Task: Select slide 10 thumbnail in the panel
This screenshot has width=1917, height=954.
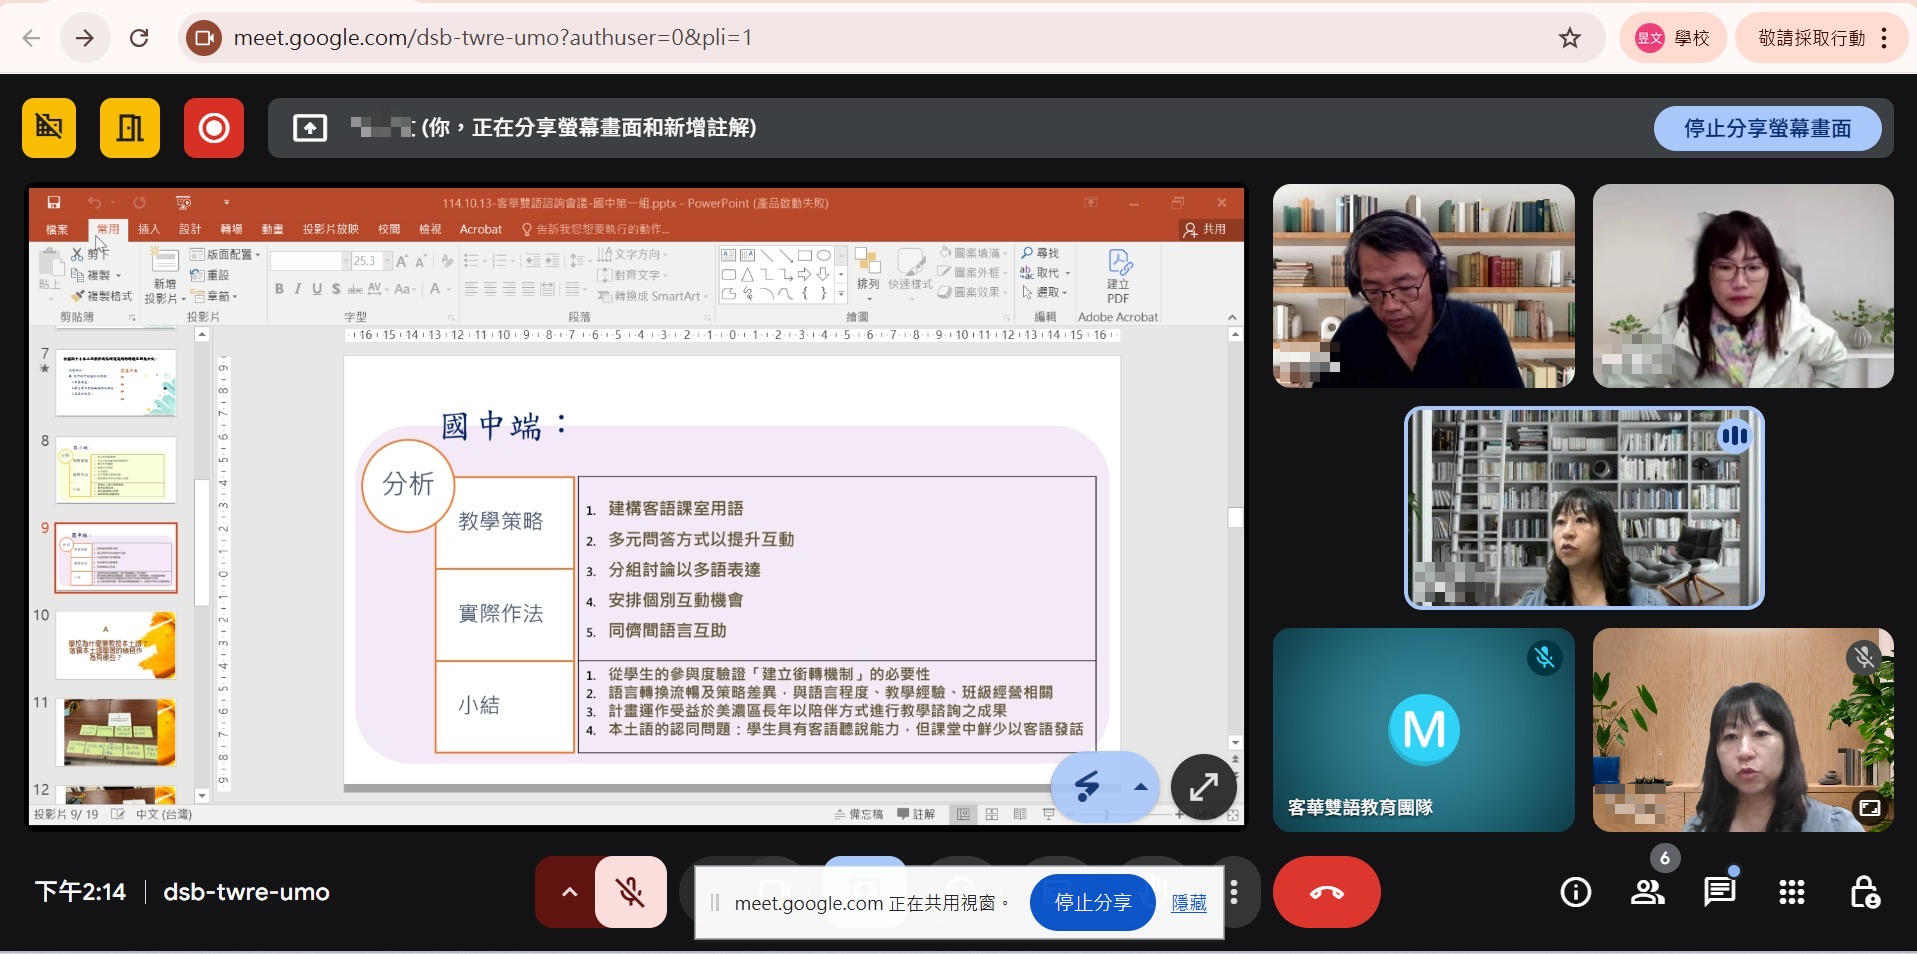Action: [x=116, y=646]
